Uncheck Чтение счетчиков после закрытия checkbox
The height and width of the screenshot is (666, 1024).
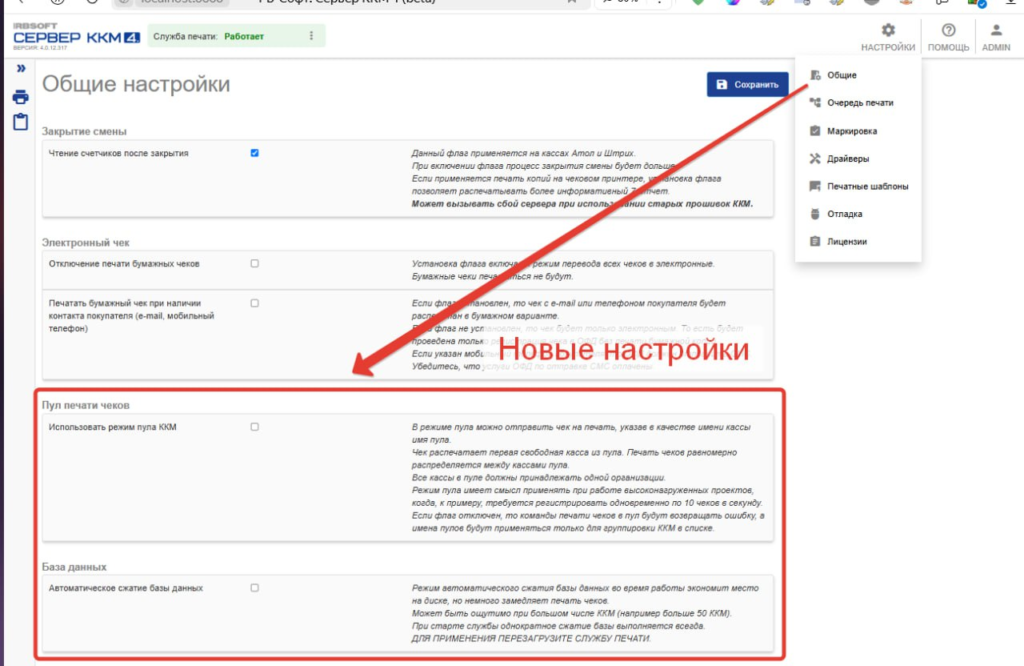tap(255, 153)
